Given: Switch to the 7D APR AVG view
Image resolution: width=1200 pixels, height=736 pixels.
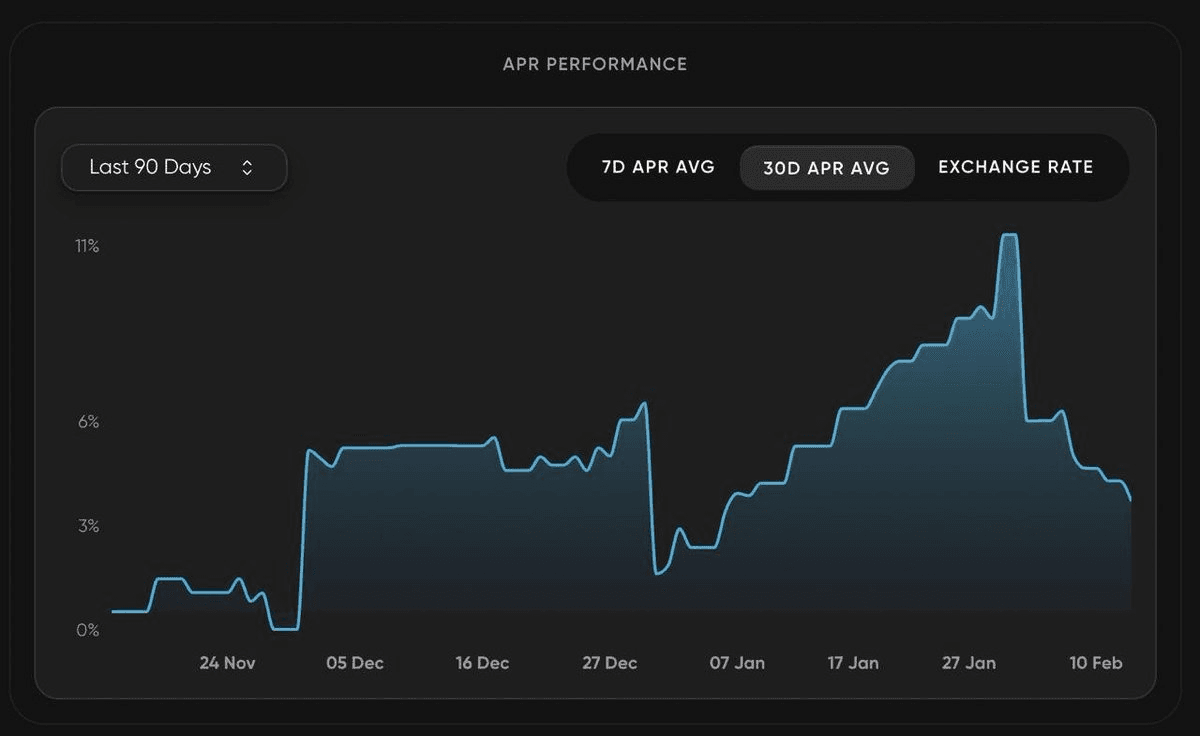Looking at the screenshot, I should click(x=658, y=167).
